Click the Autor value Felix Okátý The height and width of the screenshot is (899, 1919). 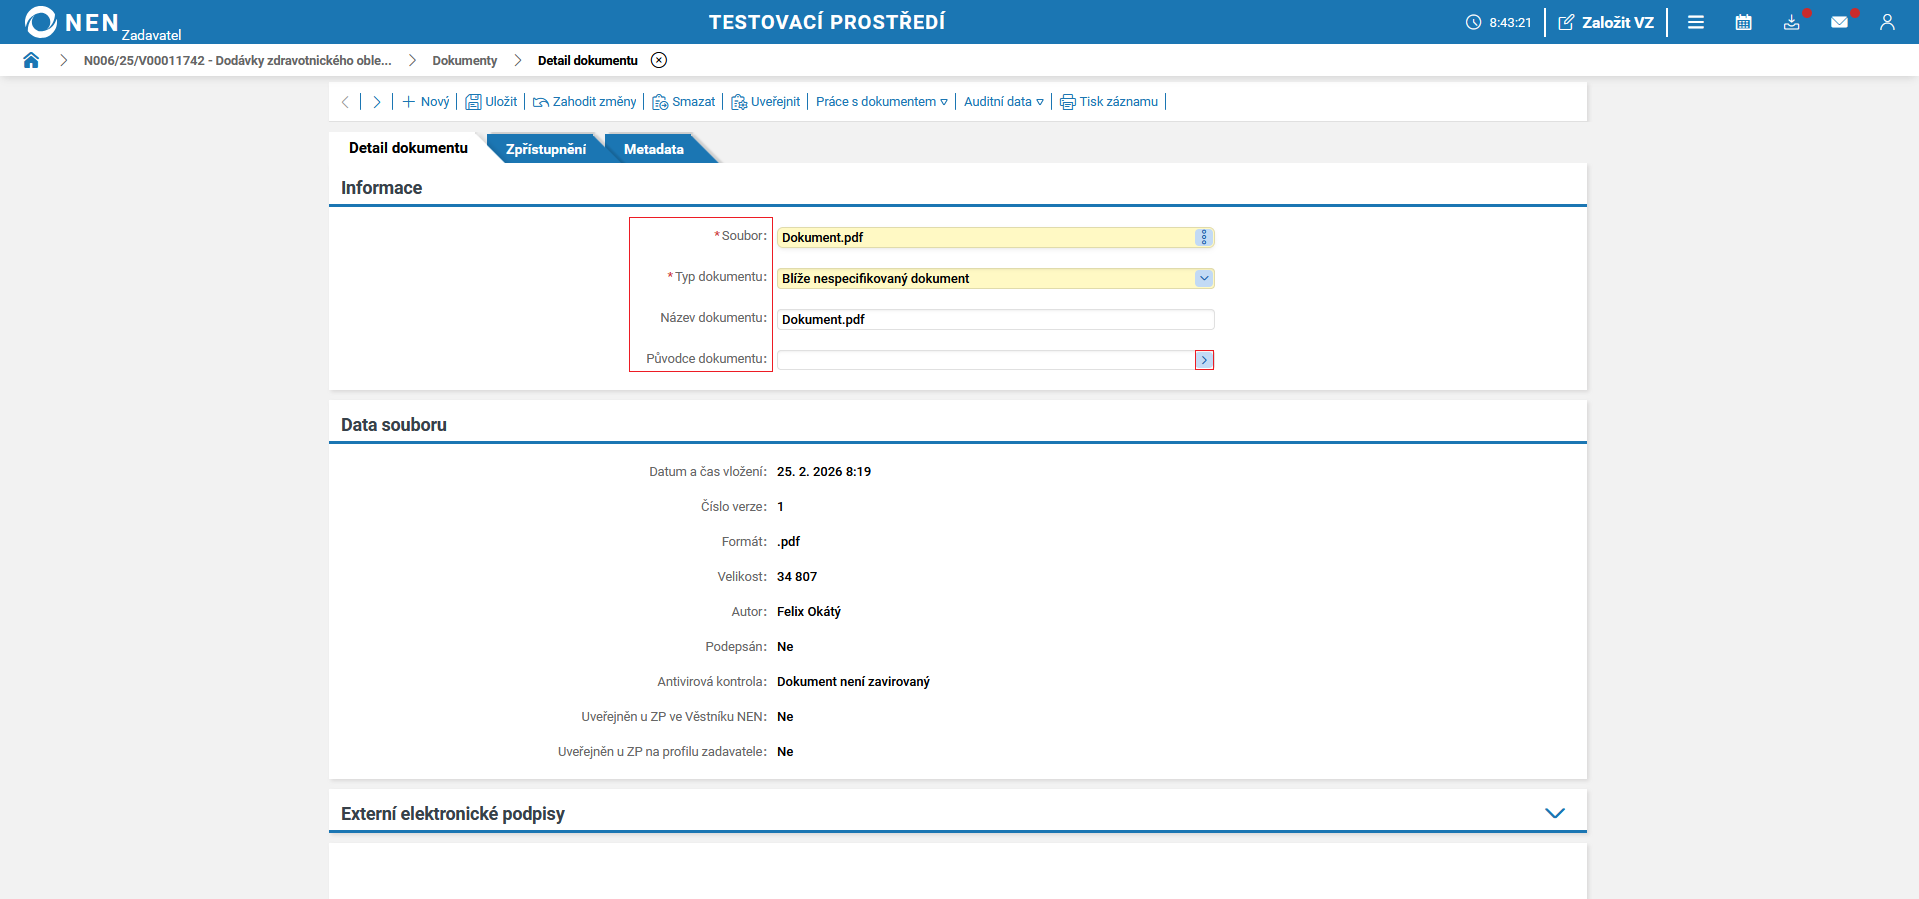(809, 612)
